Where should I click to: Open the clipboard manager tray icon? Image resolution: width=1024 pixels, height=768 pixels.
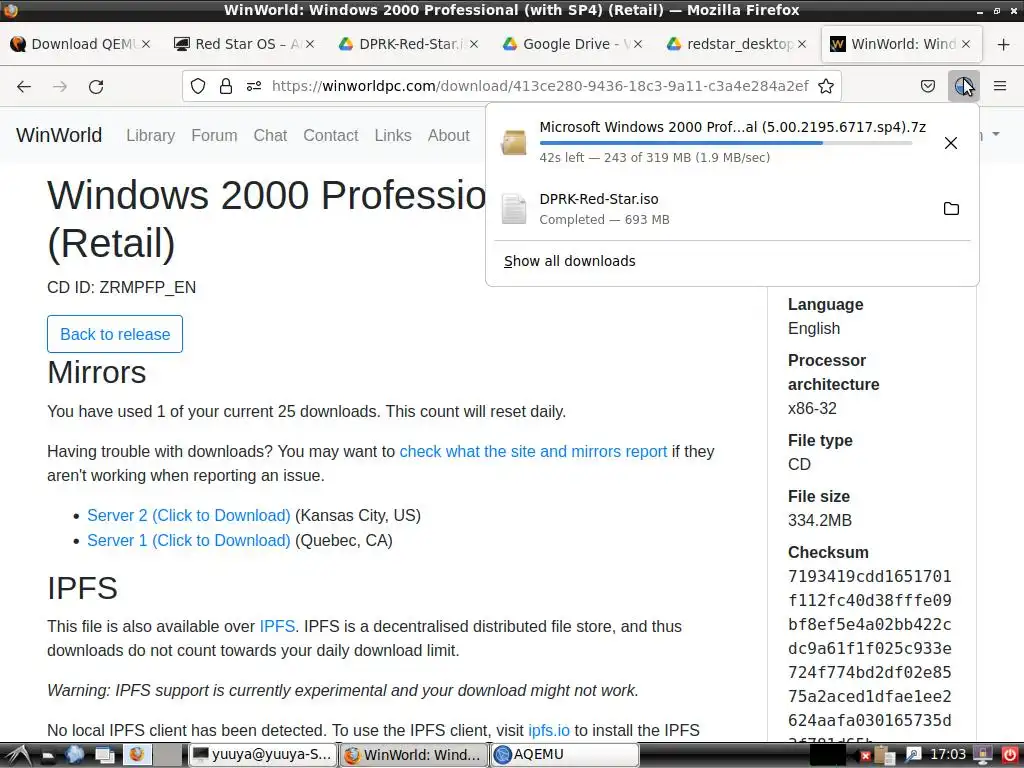point(884,755)
